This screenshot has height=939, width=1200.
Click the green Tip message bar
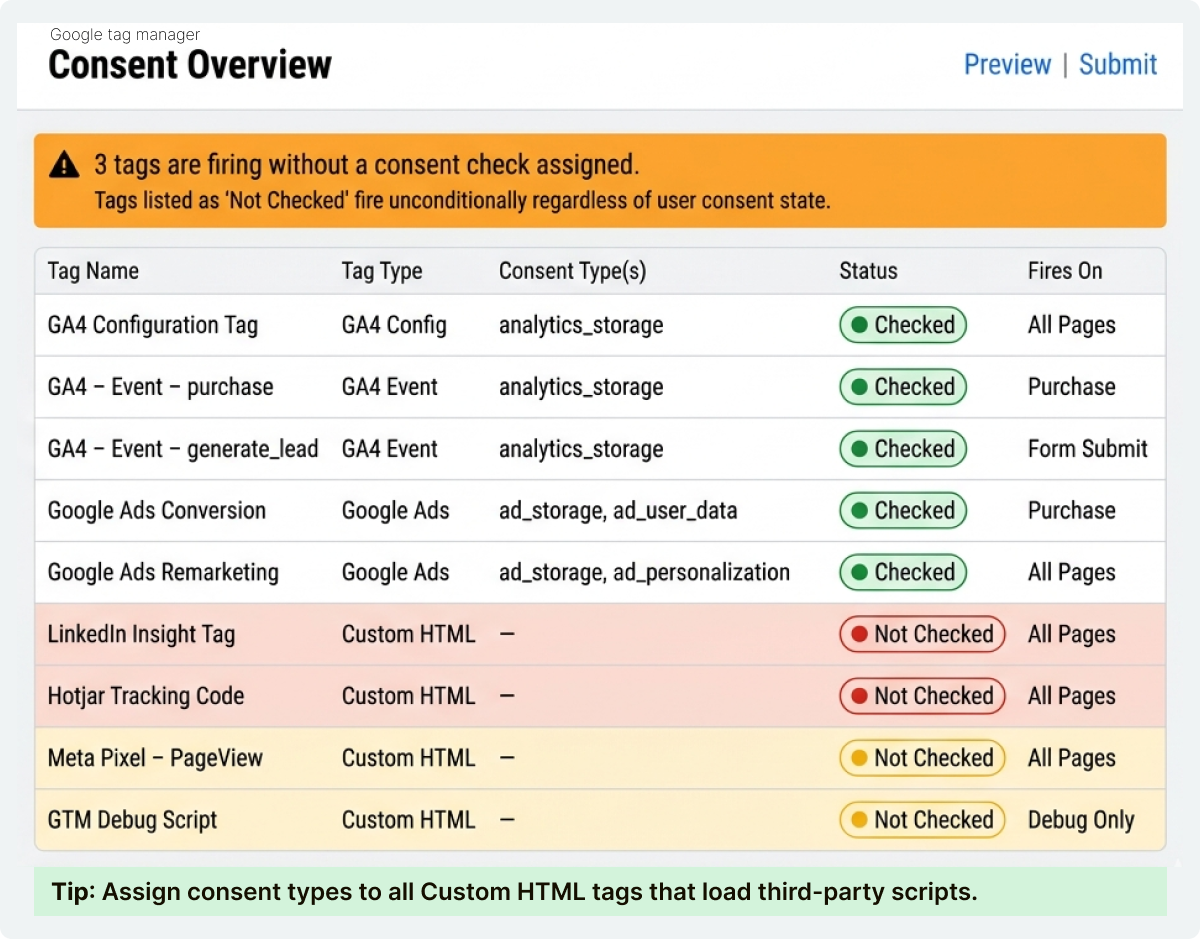[600, 892]
